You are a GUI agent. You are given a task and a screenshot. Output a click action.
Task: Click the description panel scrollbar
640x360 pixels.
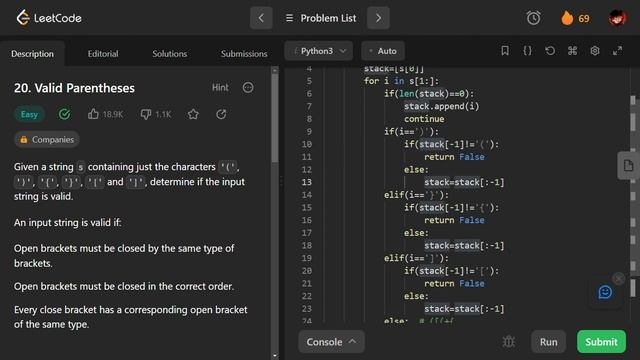click(x=275, y=118)
